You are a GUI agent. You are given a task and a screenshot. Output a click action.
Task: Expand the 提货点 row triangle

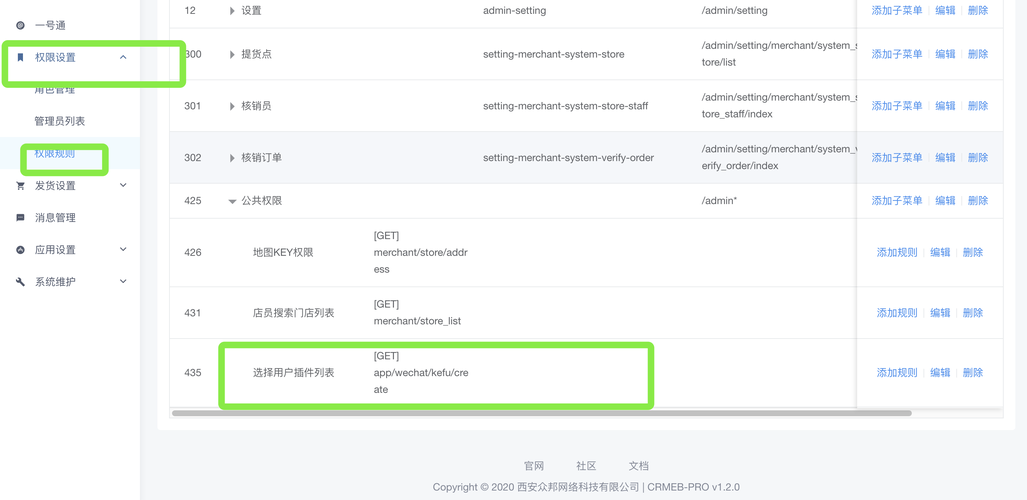232,54
